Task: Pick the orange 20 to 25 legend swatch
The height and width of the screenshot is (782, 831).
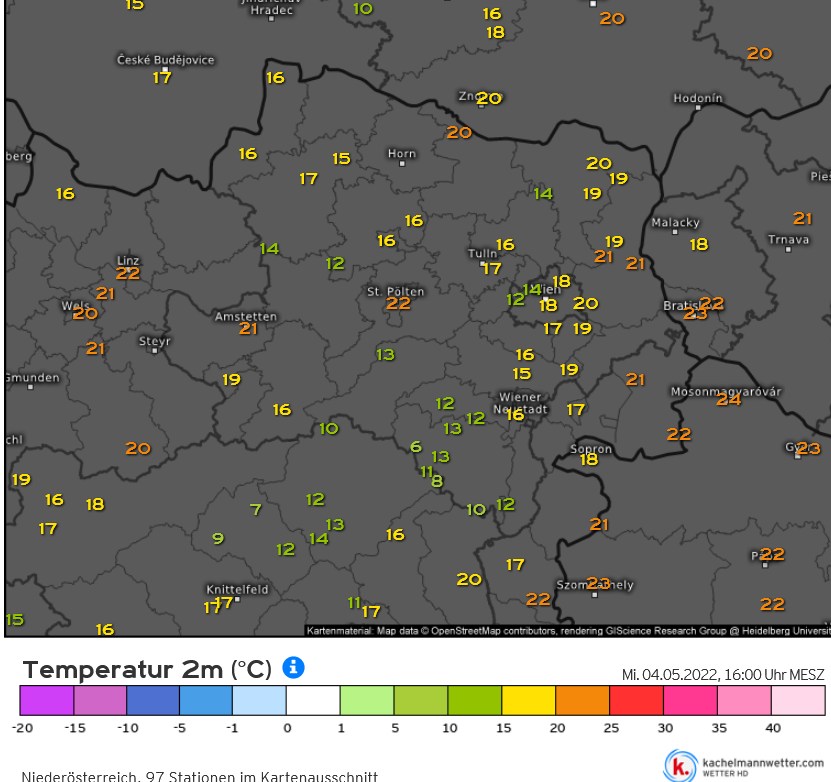Action: click(x=582, y=700)
